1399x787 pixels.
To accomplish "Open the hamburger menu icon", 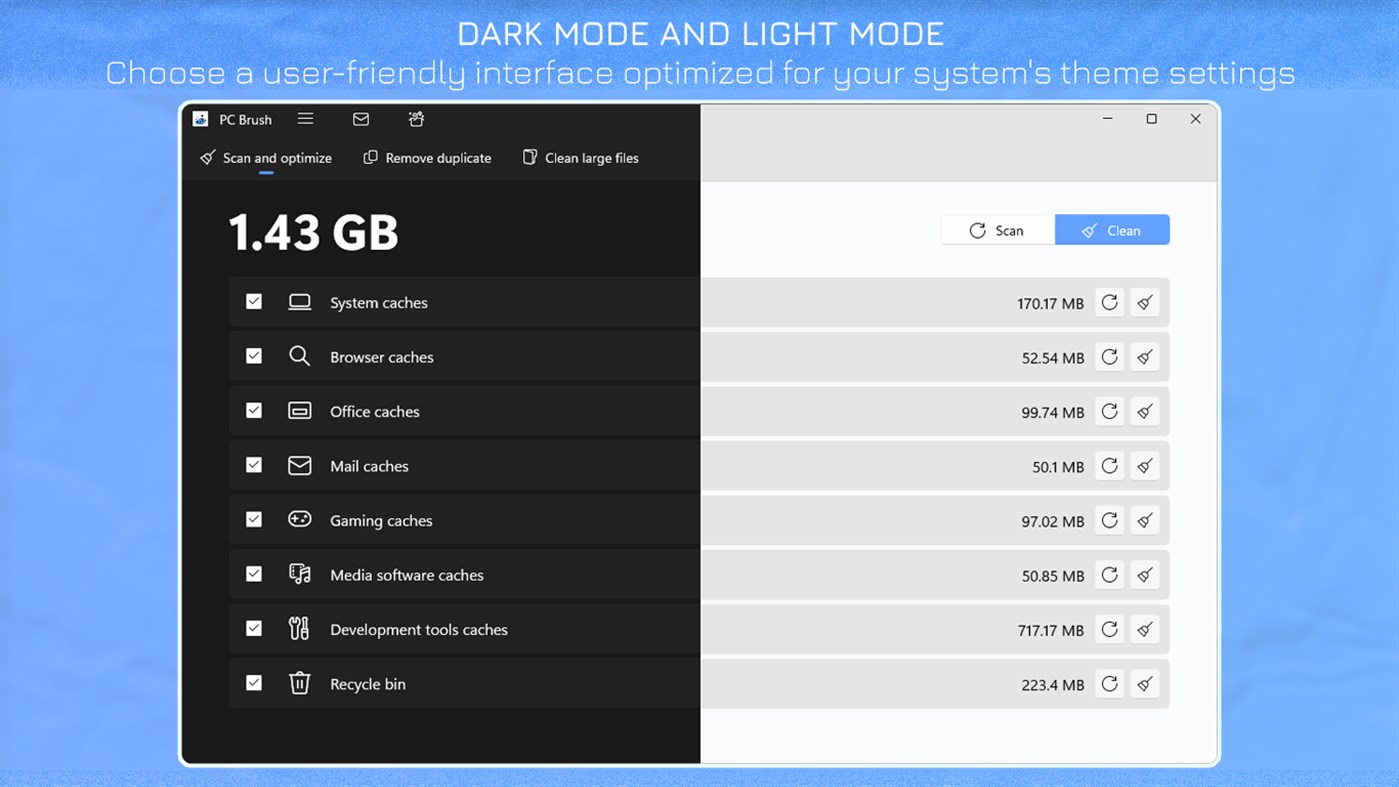I will click(305, 119).
